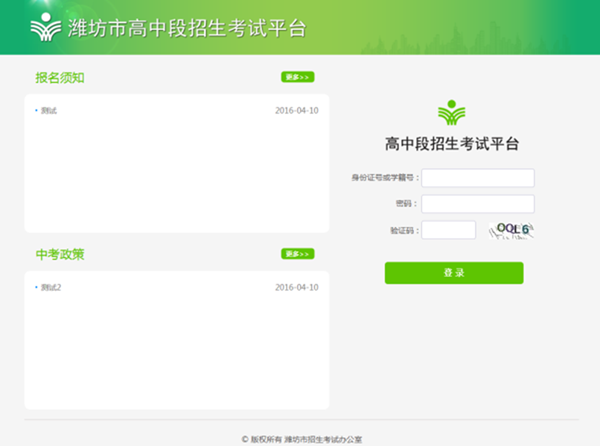Open the 测试2 article under 中考政策
This screenshot has width=600, height=446.
click(x=51, y=288)
